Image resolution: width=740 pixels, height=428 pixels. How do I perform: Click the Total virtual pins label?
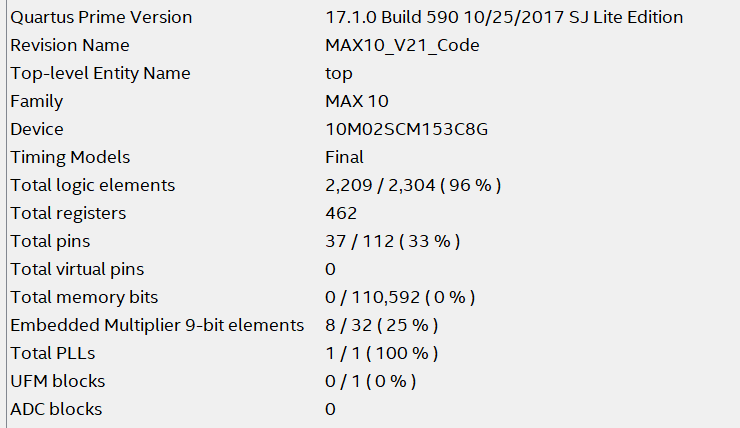click(x=77, y=269)
